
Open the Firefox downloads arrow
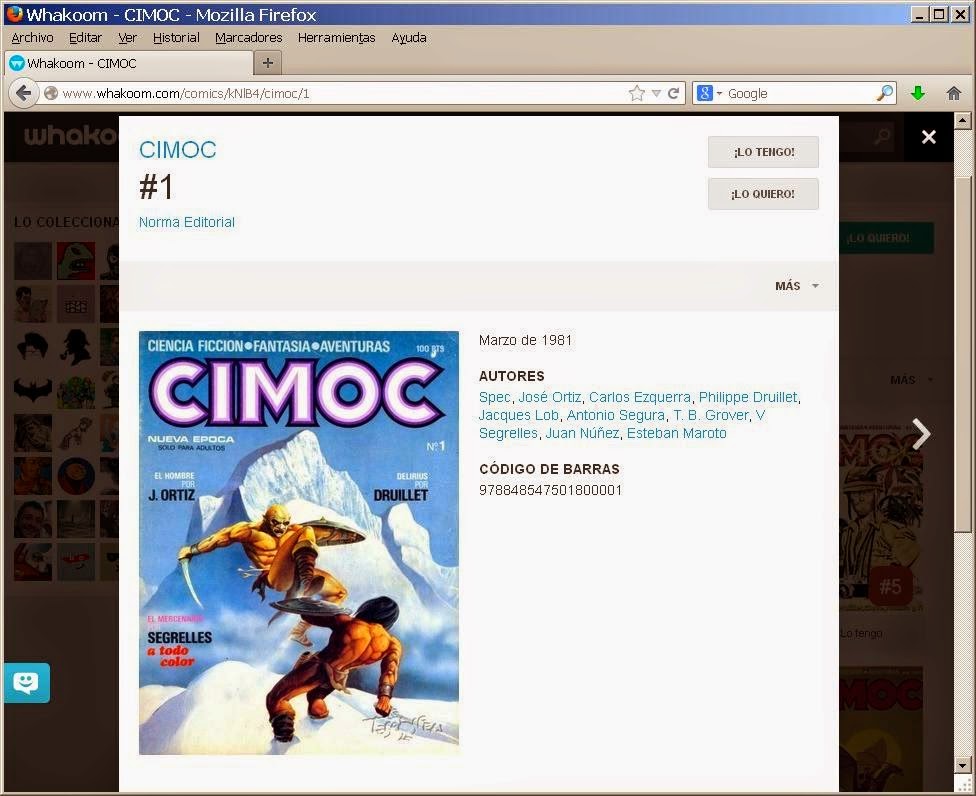pyautogui.click(x=917, y=93)
